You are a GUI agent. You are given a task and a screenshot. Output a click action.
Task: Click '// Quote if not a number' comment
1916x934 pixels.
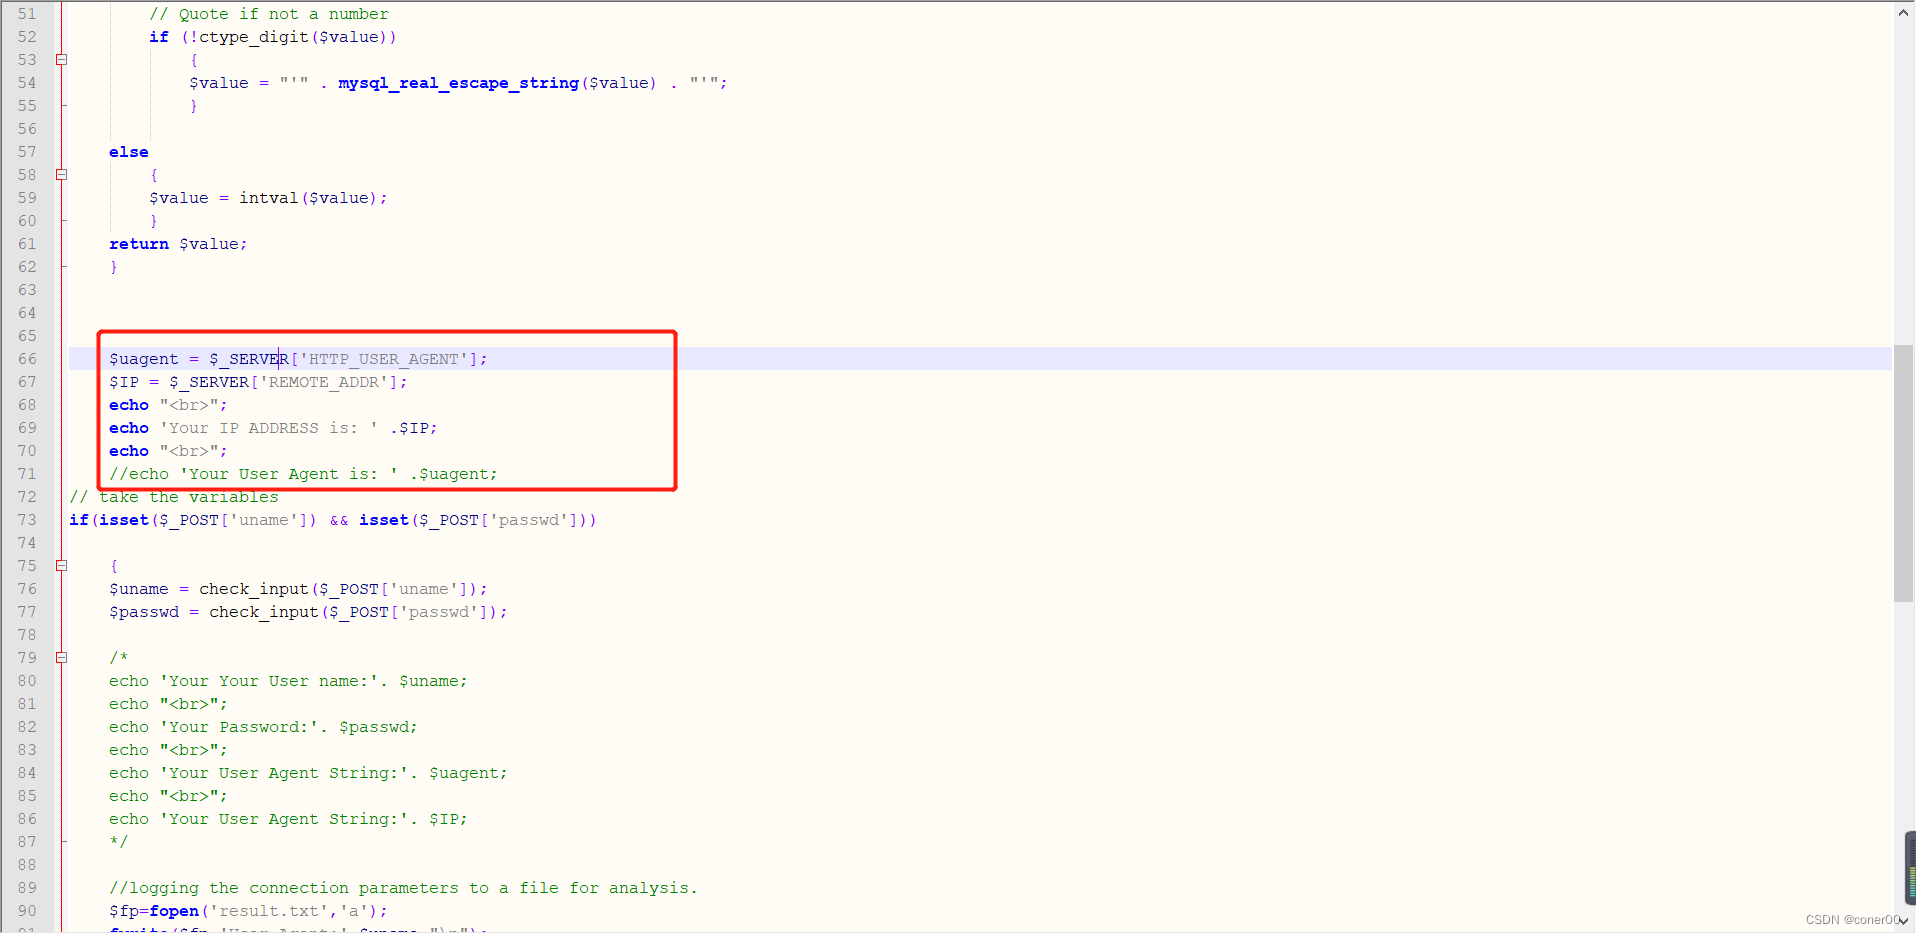coord(269,14)
